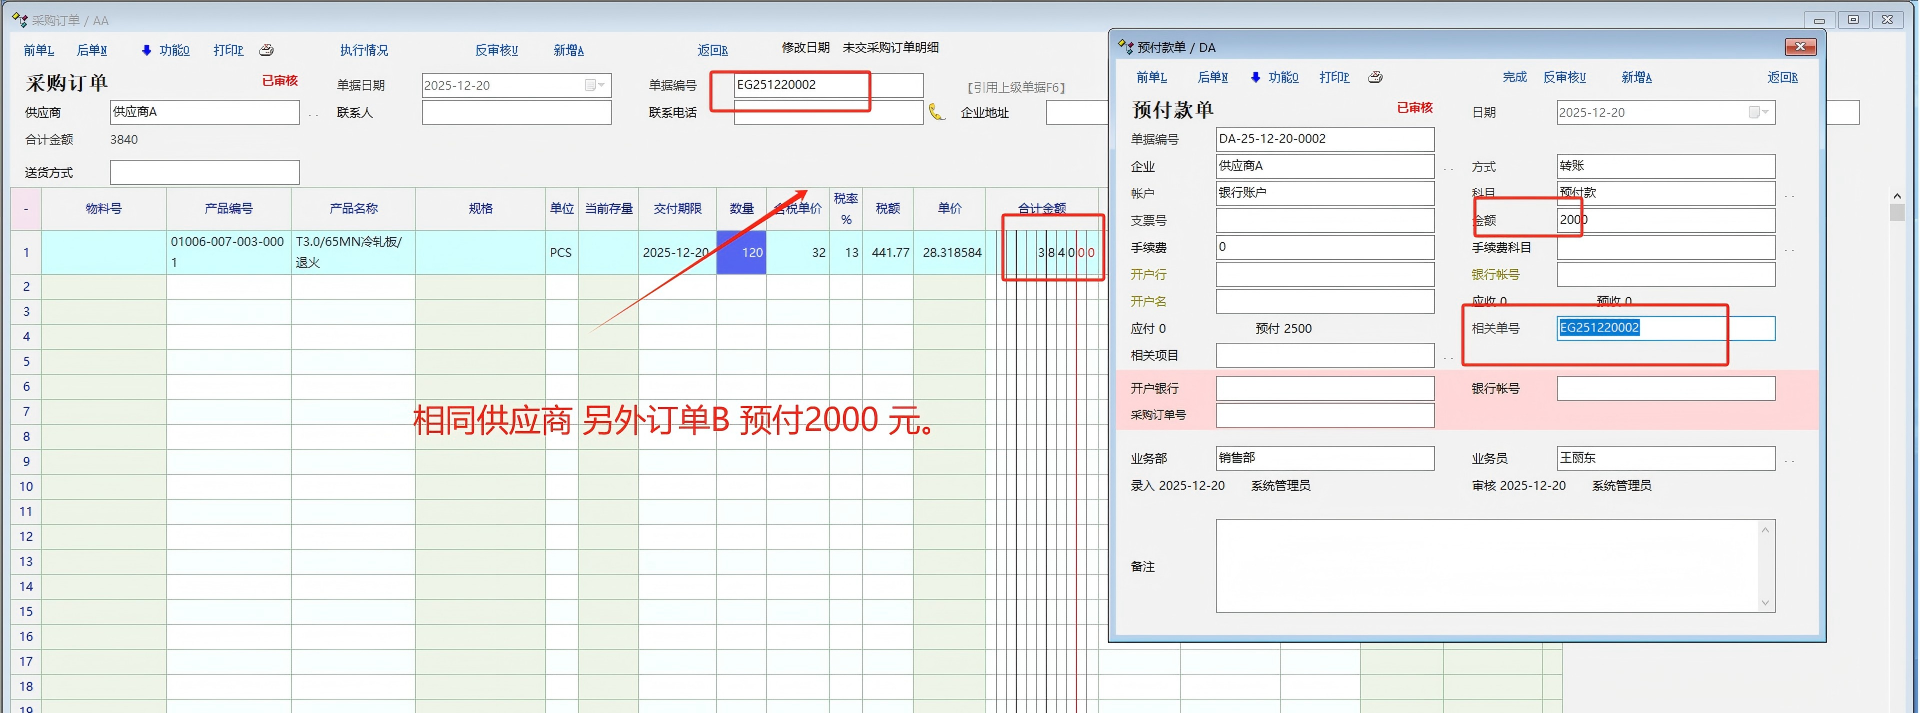Click 完成 in the prepayment dialog
Image resolution: width=1920 pixels, height=713 pixels.
(1514, 77)
